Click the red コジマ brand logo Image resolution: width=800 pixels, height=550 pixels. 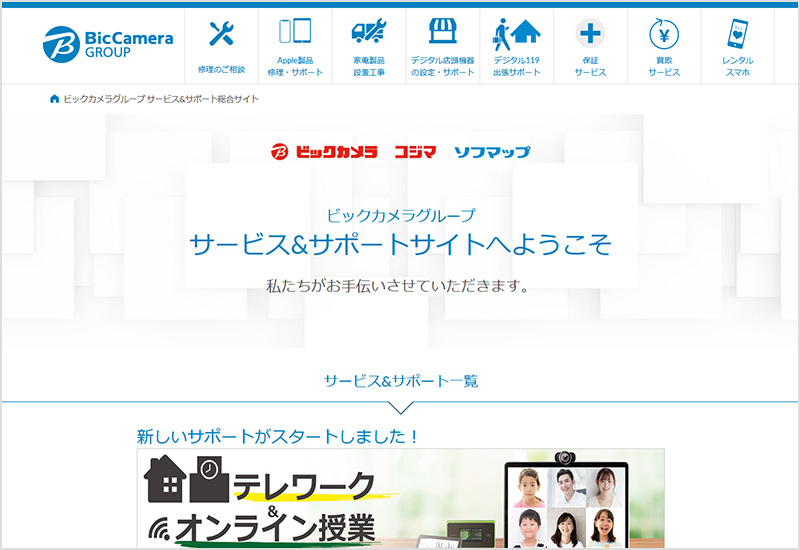tap(415, 152)
